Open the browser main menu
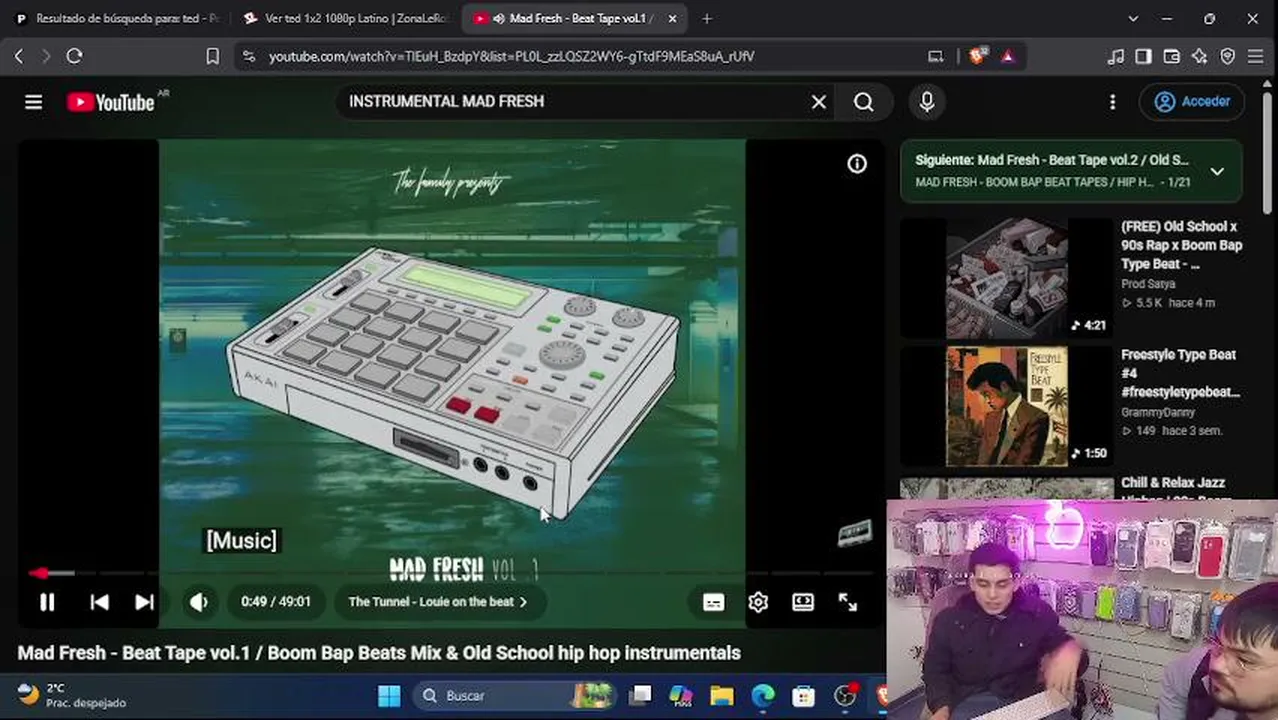Viewport: 1278px width, 720px height. 1255,56
